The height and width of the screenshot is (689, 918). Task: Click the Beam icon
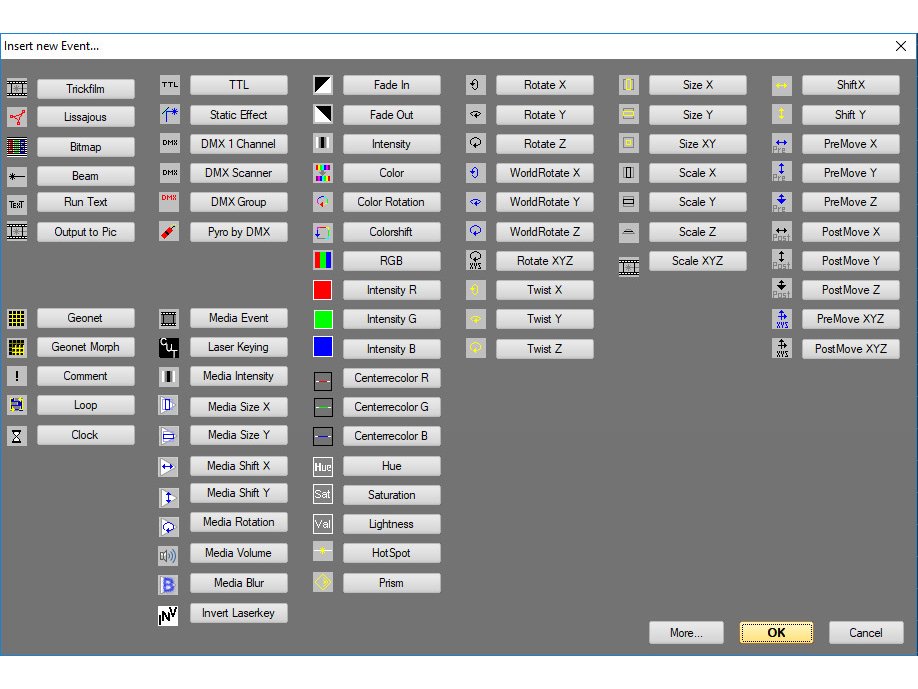click(x=16, y=176)
